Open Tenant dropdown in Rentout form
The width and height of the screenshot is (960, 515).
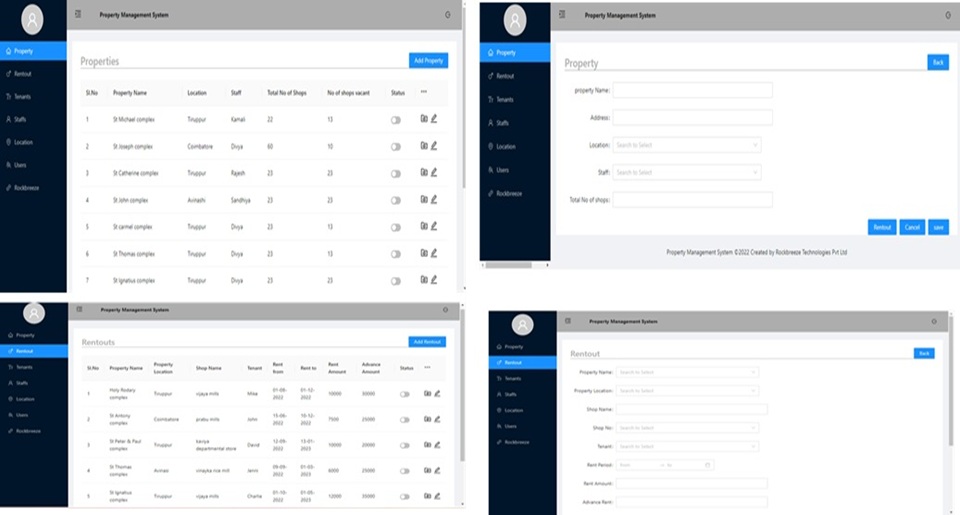[x=686, y=446]
